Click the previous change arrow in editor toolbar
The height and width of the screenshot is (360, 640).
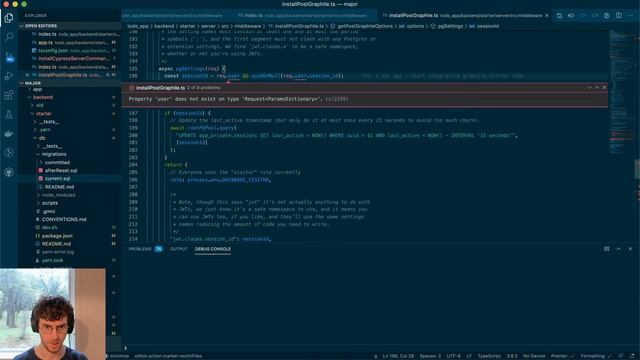(x=583, y=16)
